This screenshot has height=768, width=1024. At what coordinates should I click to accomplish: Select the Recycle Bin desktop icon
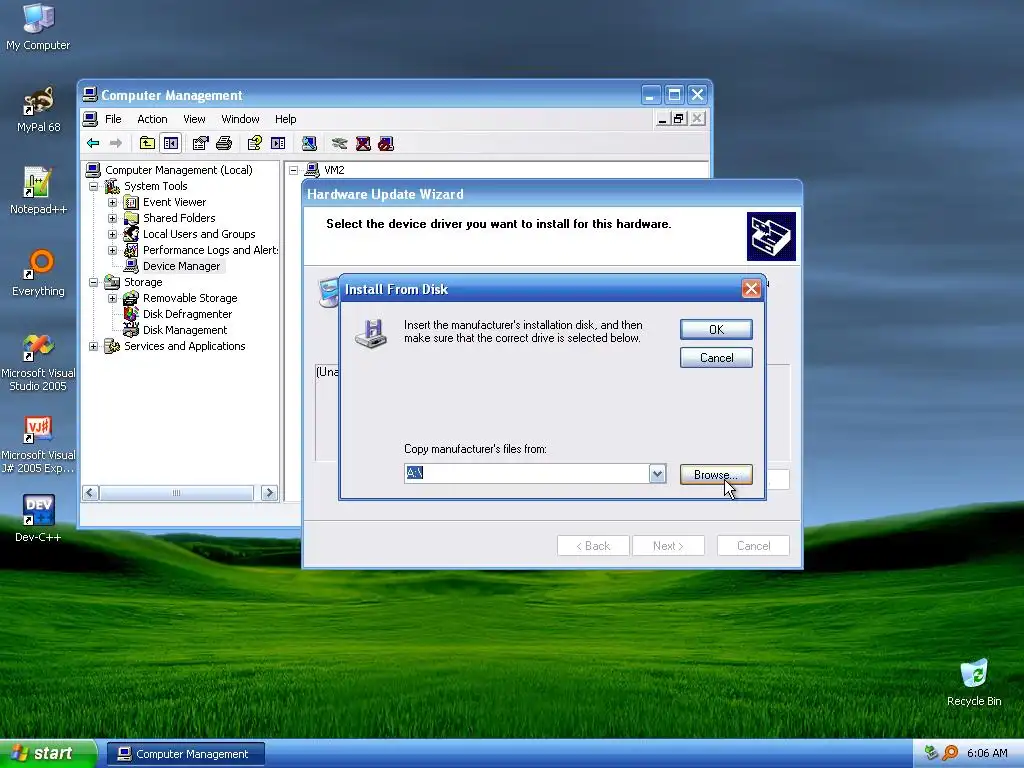coord(974,683)
